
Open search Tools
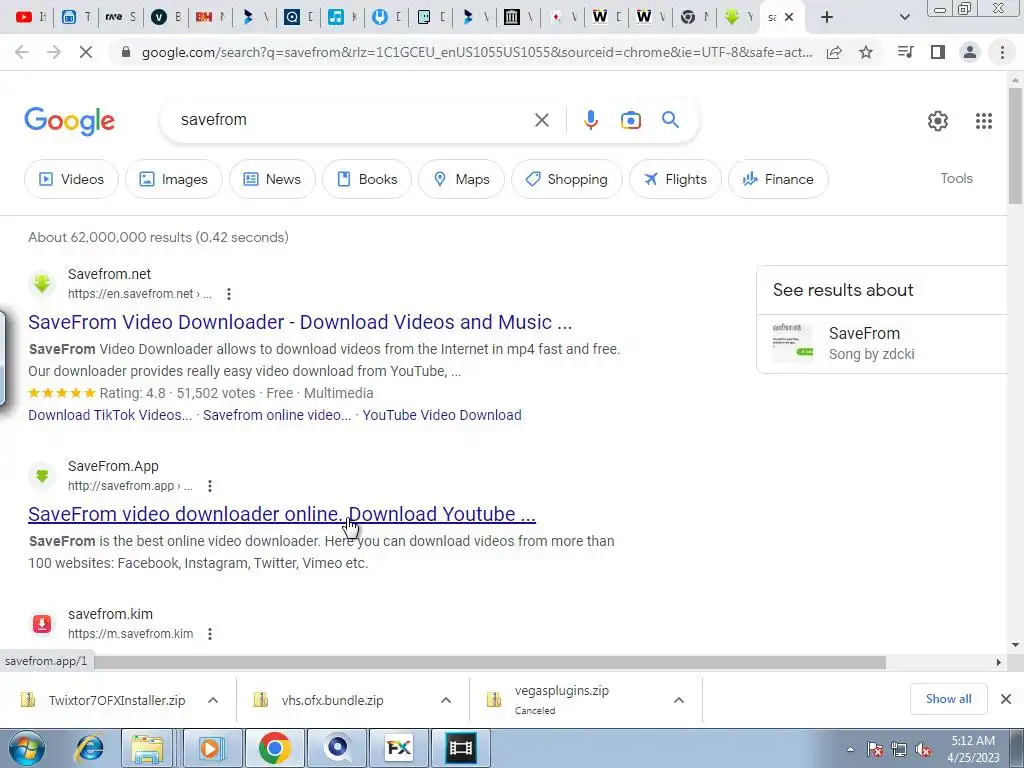pyautogui.click(x=956, y=178)
